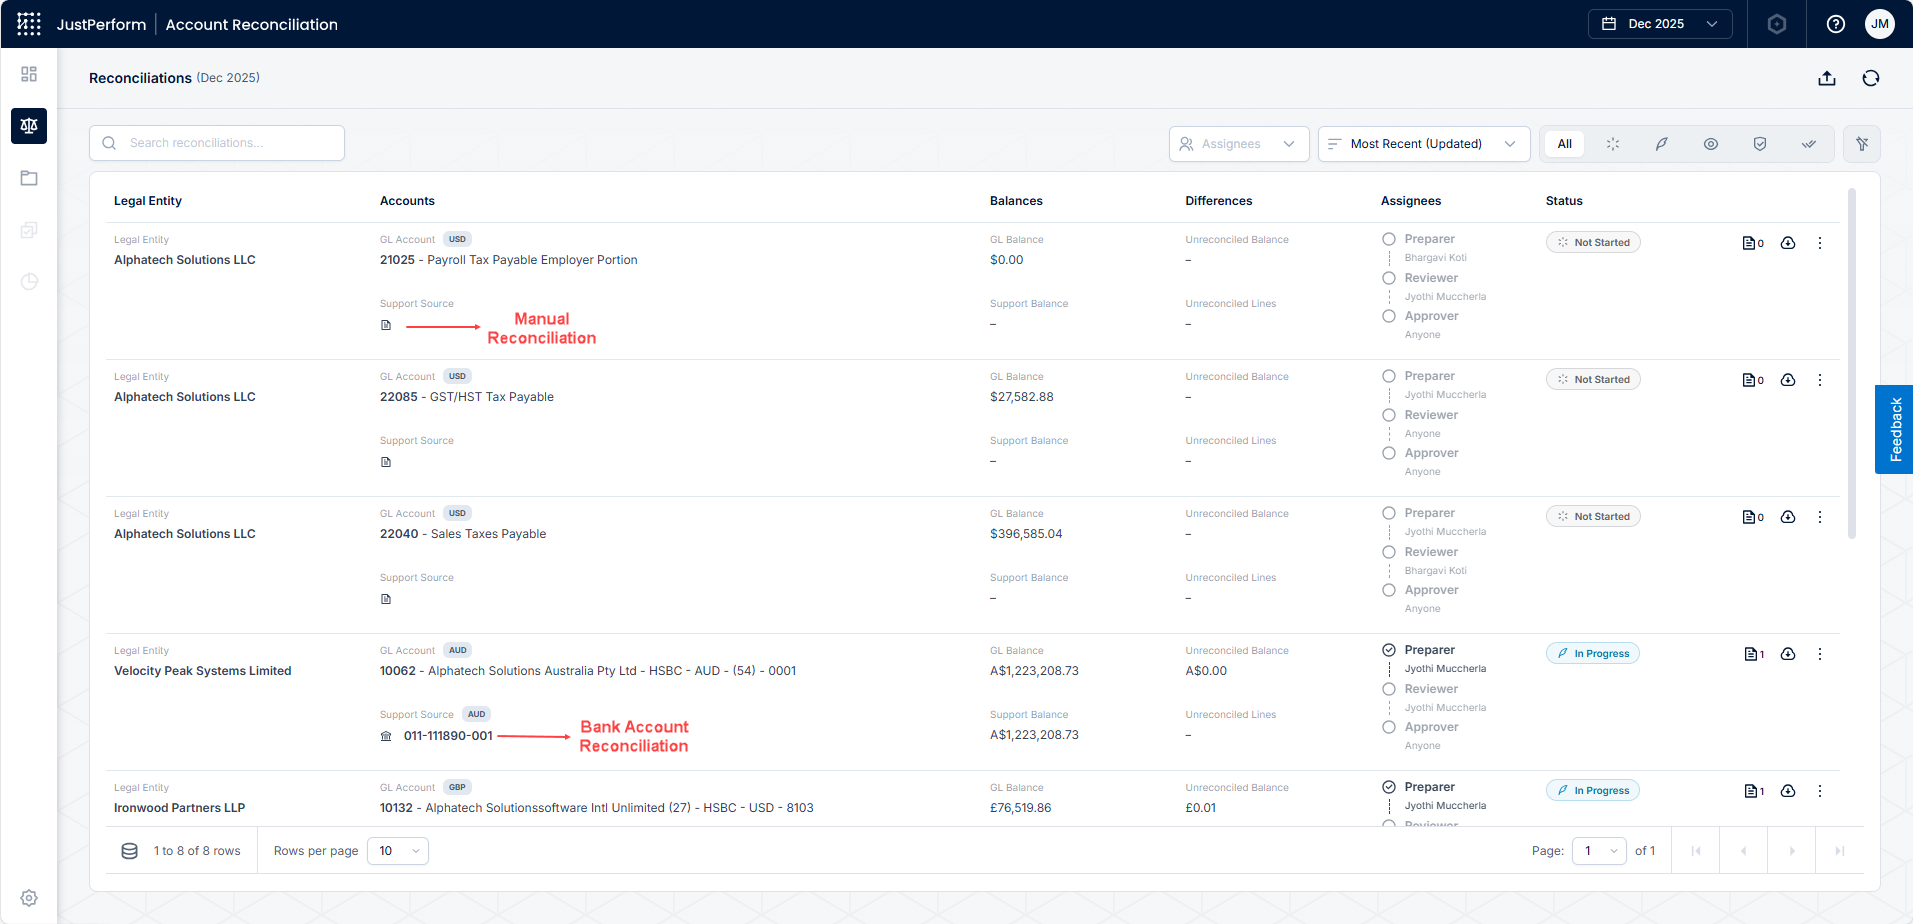1913x924 pixels.
Task: Open three-dot menu for 21025 Payroll Tax row
Action: click(x=1820, y=243)
